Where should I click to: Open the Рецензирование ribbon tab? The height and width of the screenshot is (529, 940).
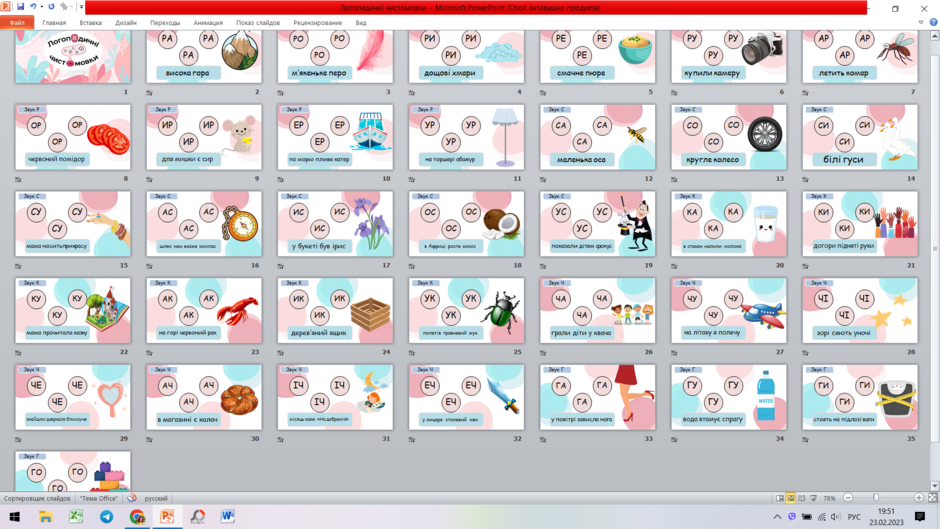point(318,23)
